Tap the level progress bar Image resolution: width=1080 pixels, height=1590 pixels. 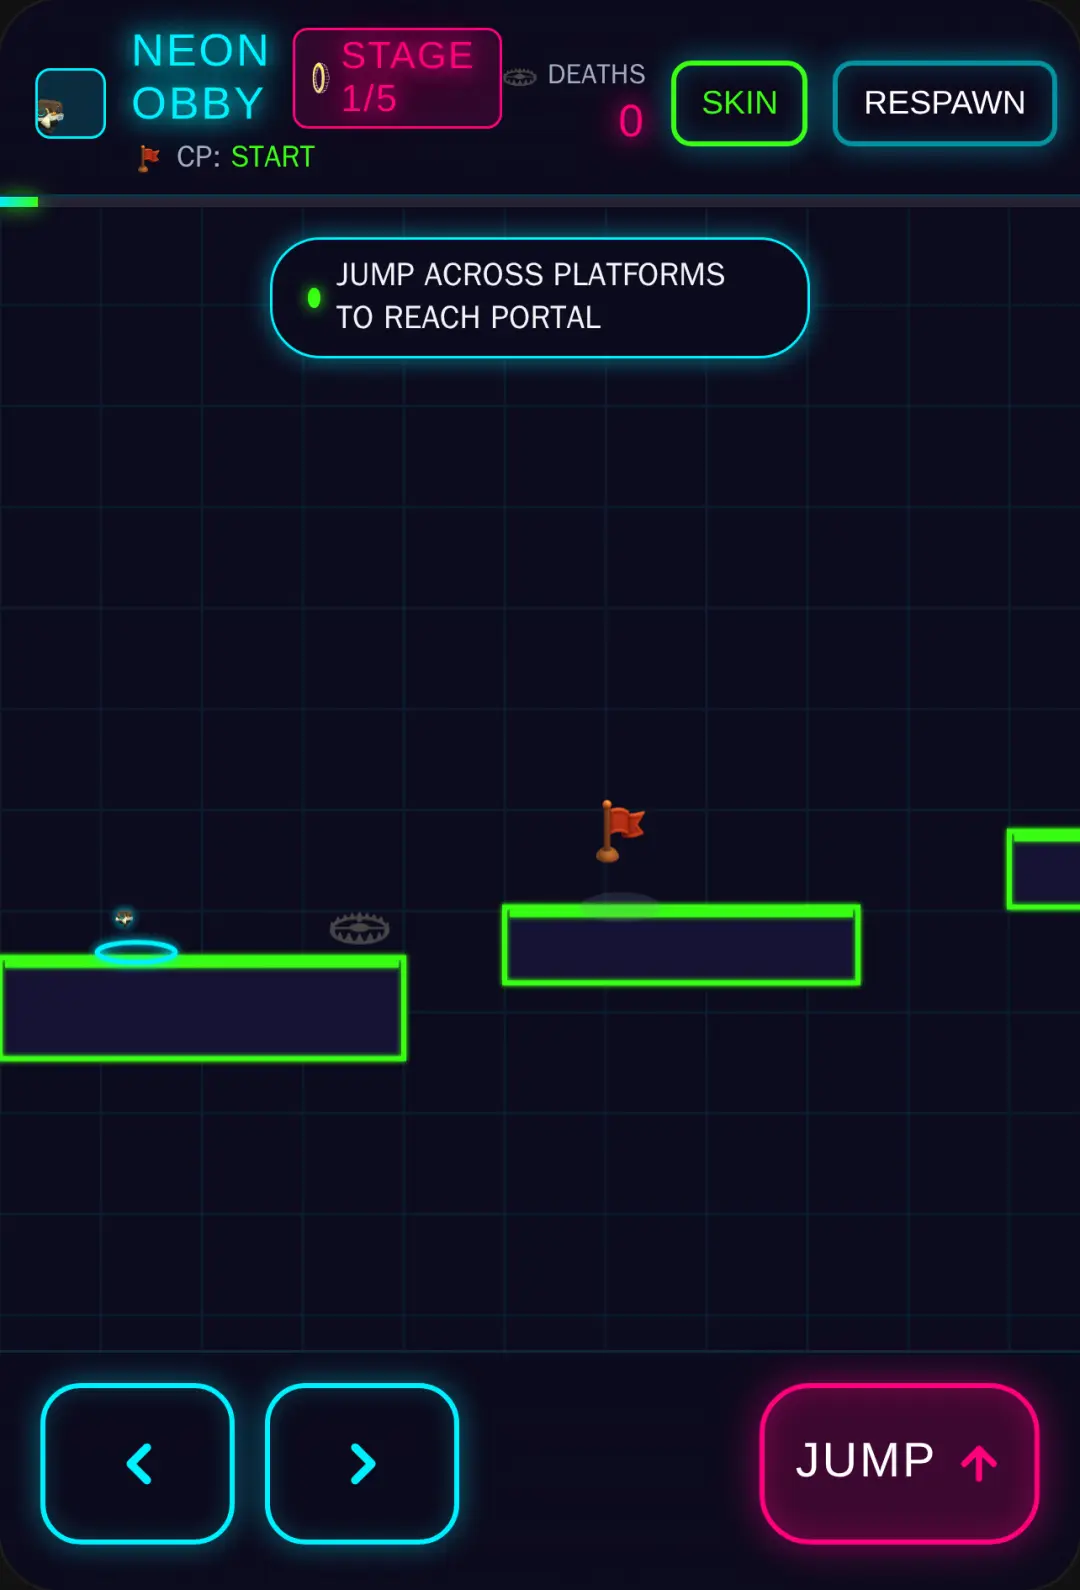540,202
